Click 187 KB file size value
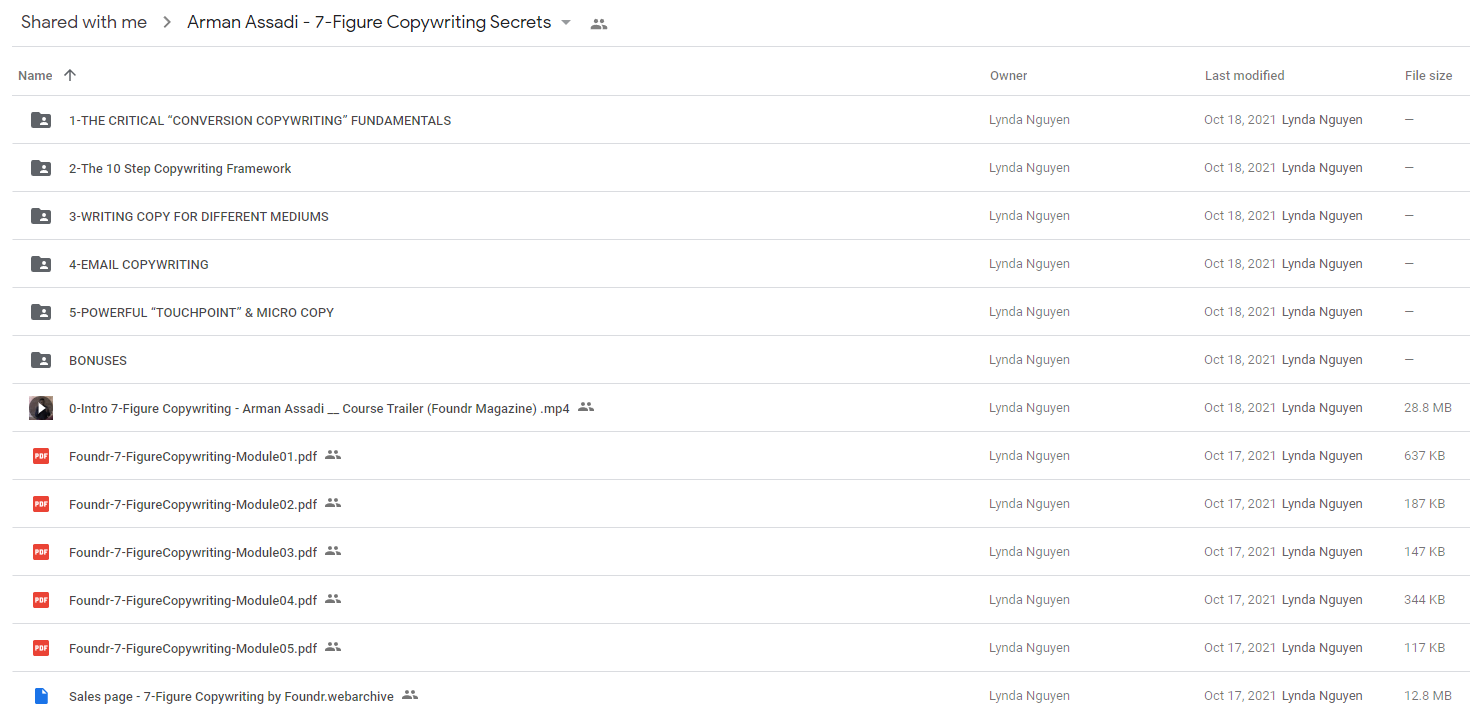This screenshot has height=716, width=1470. click(1424, 504)
